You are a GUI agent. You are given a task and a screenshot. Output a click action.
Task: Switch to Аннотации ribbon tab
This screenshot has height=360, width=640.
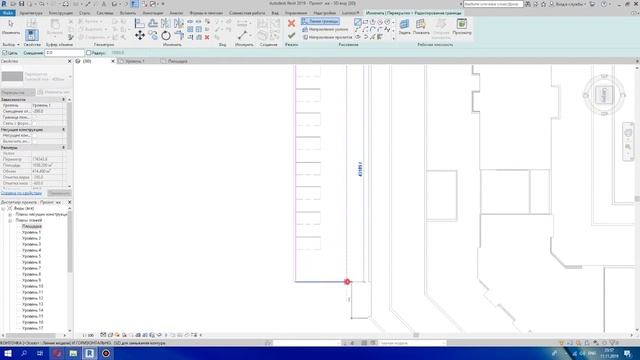click(x=153, y=13)
